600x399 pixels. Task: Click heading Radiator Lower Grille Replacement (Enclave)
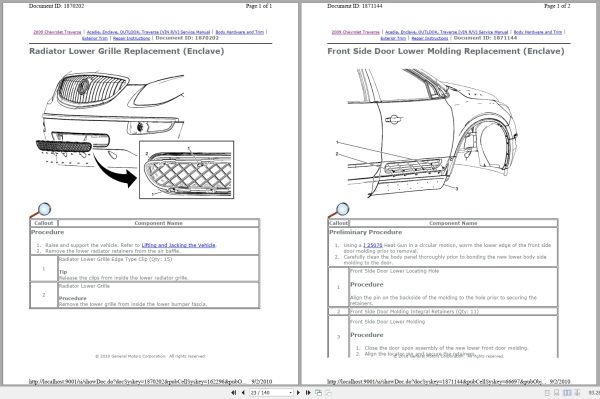pos(127,51)
